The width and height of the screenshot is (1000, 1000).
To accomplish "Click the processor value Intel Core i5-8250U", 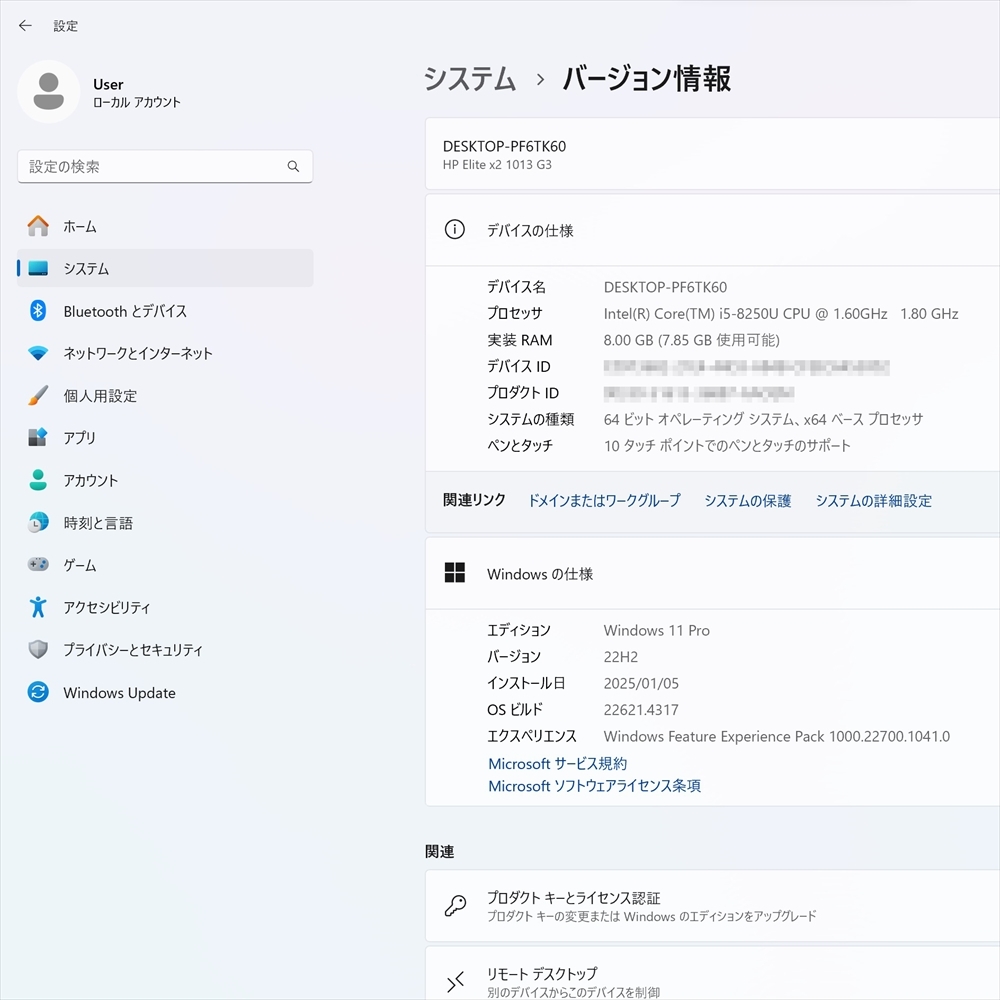I will pyautogui.click(x=781, y=314).
